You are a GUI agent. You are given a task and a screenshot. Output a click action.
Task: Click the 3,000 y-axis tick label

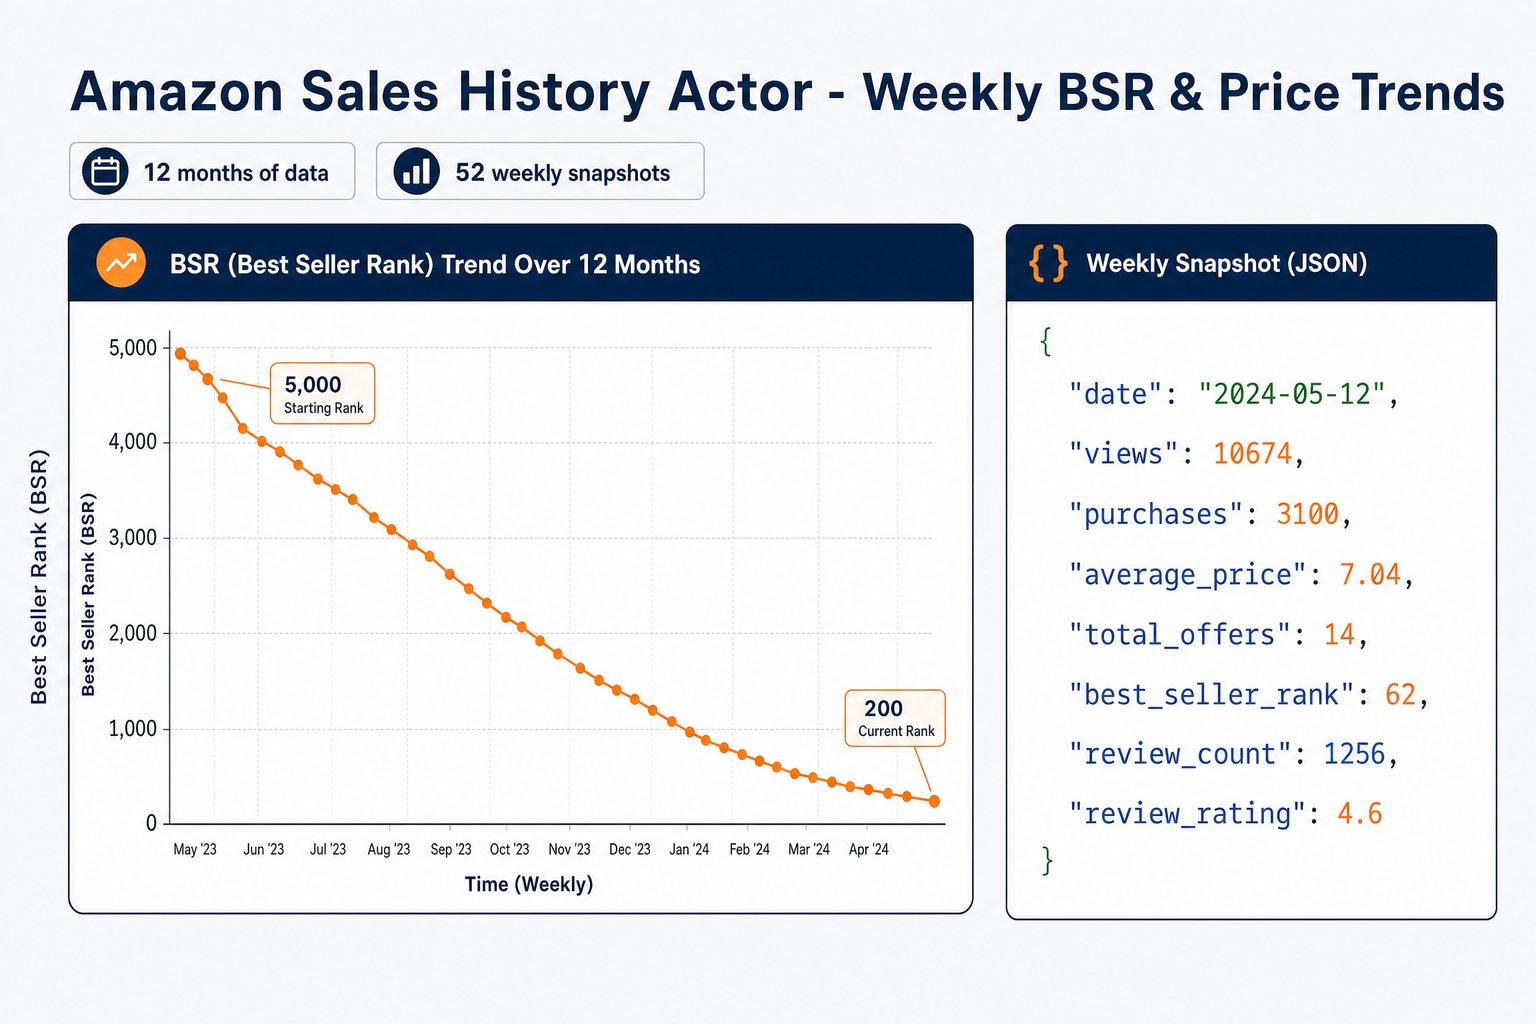(x=133, y=538)
